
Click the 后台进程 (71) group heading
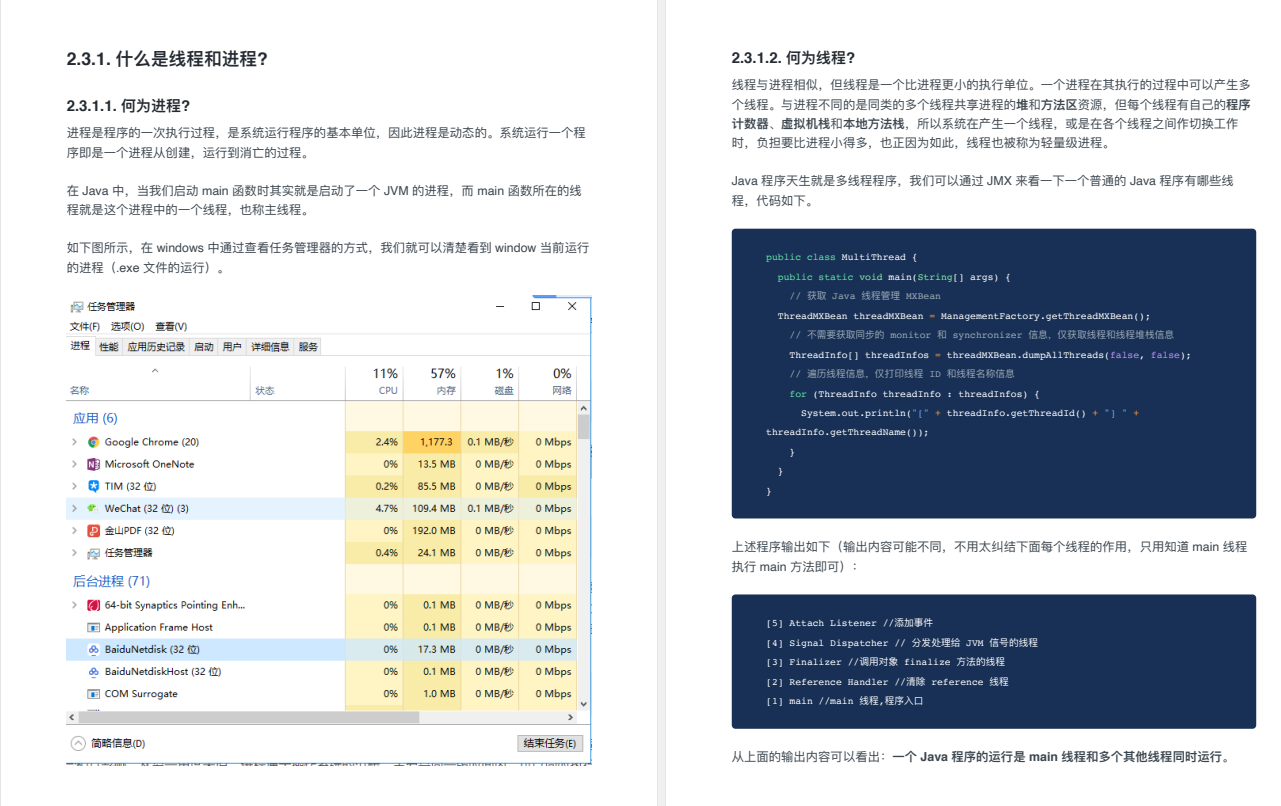tap(112, 581)
